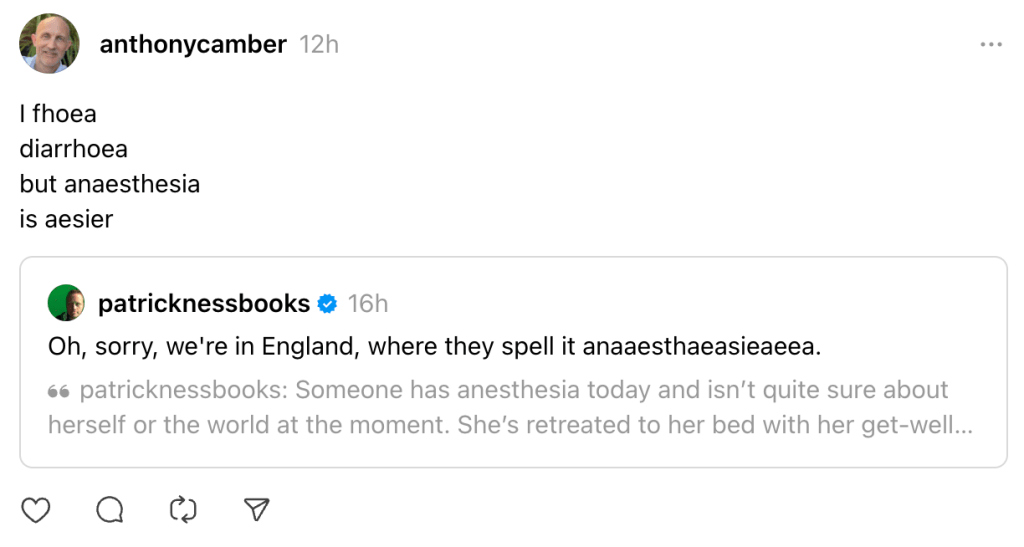Repost using the circular arrows icon

coord(184,510)
